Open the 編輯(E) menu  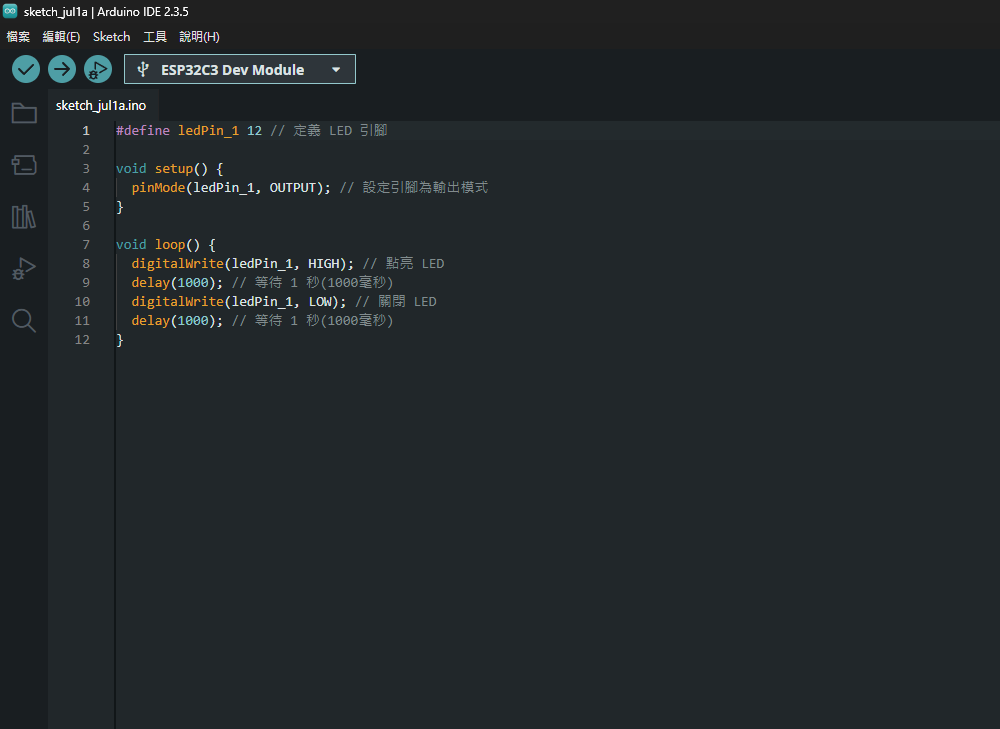point(61,37)
